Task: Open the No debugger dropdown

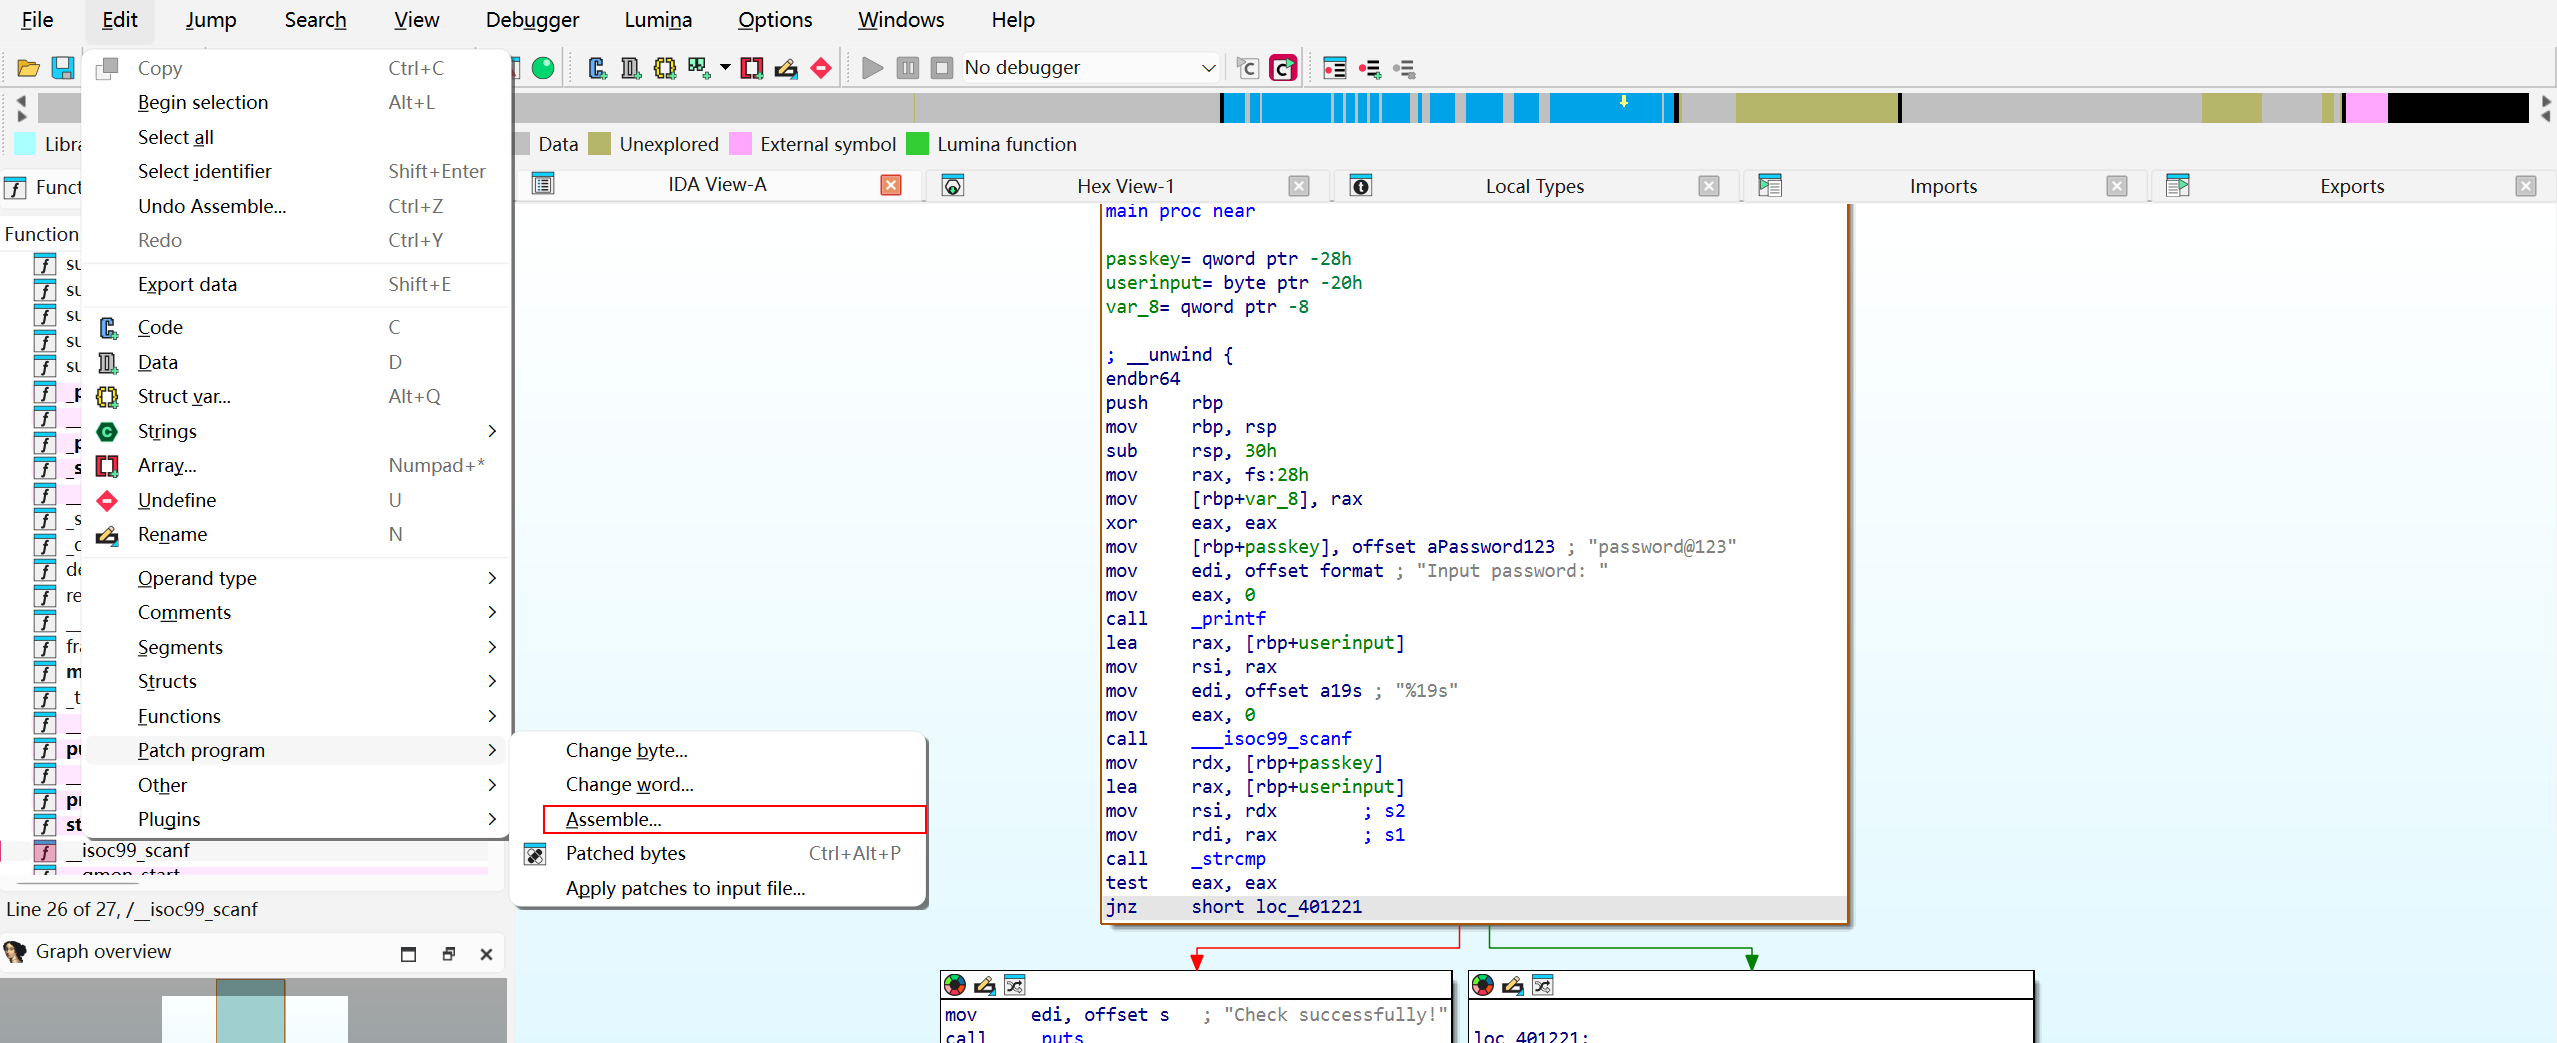Action: [x=1208, y=68]
